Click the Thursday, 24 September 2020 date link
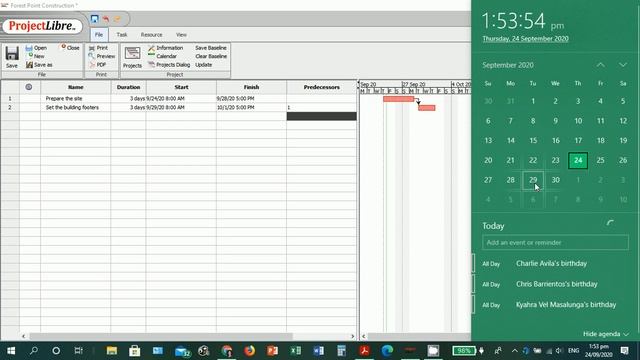This screenshot has height=360, width=640. [x=525, y=39]
